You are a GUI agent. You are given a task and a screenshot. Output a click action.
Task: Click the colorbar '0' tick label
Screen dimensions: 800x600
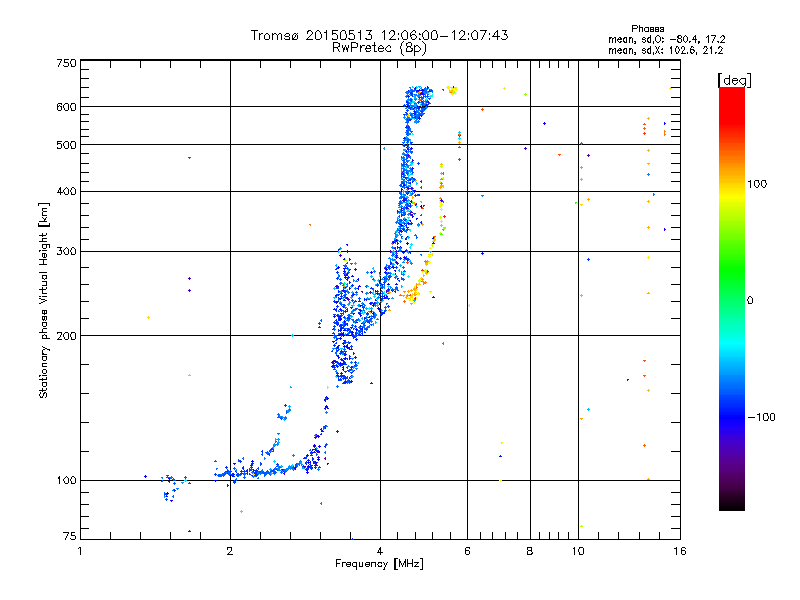tap(750, 301)
